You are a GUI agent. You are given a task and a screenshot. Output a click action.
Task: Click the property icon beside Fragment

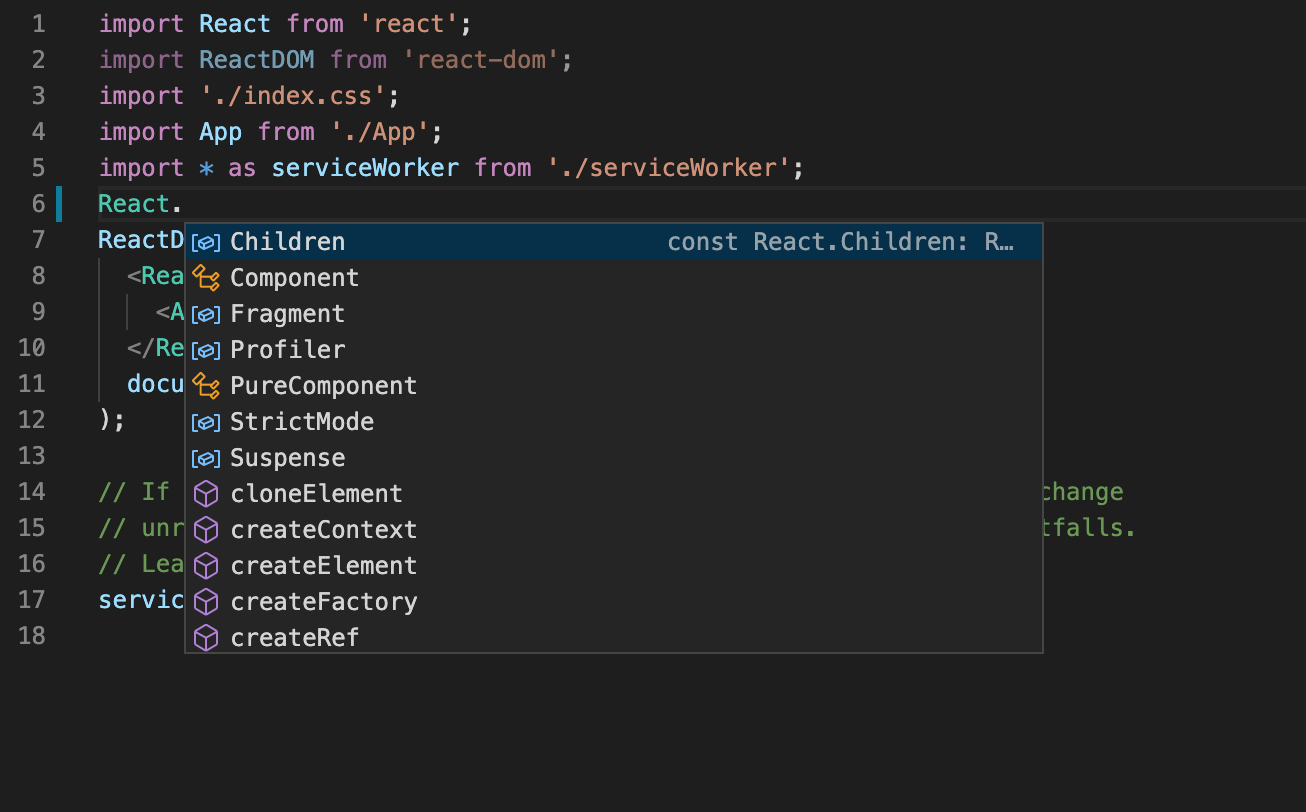coord(206,313)
